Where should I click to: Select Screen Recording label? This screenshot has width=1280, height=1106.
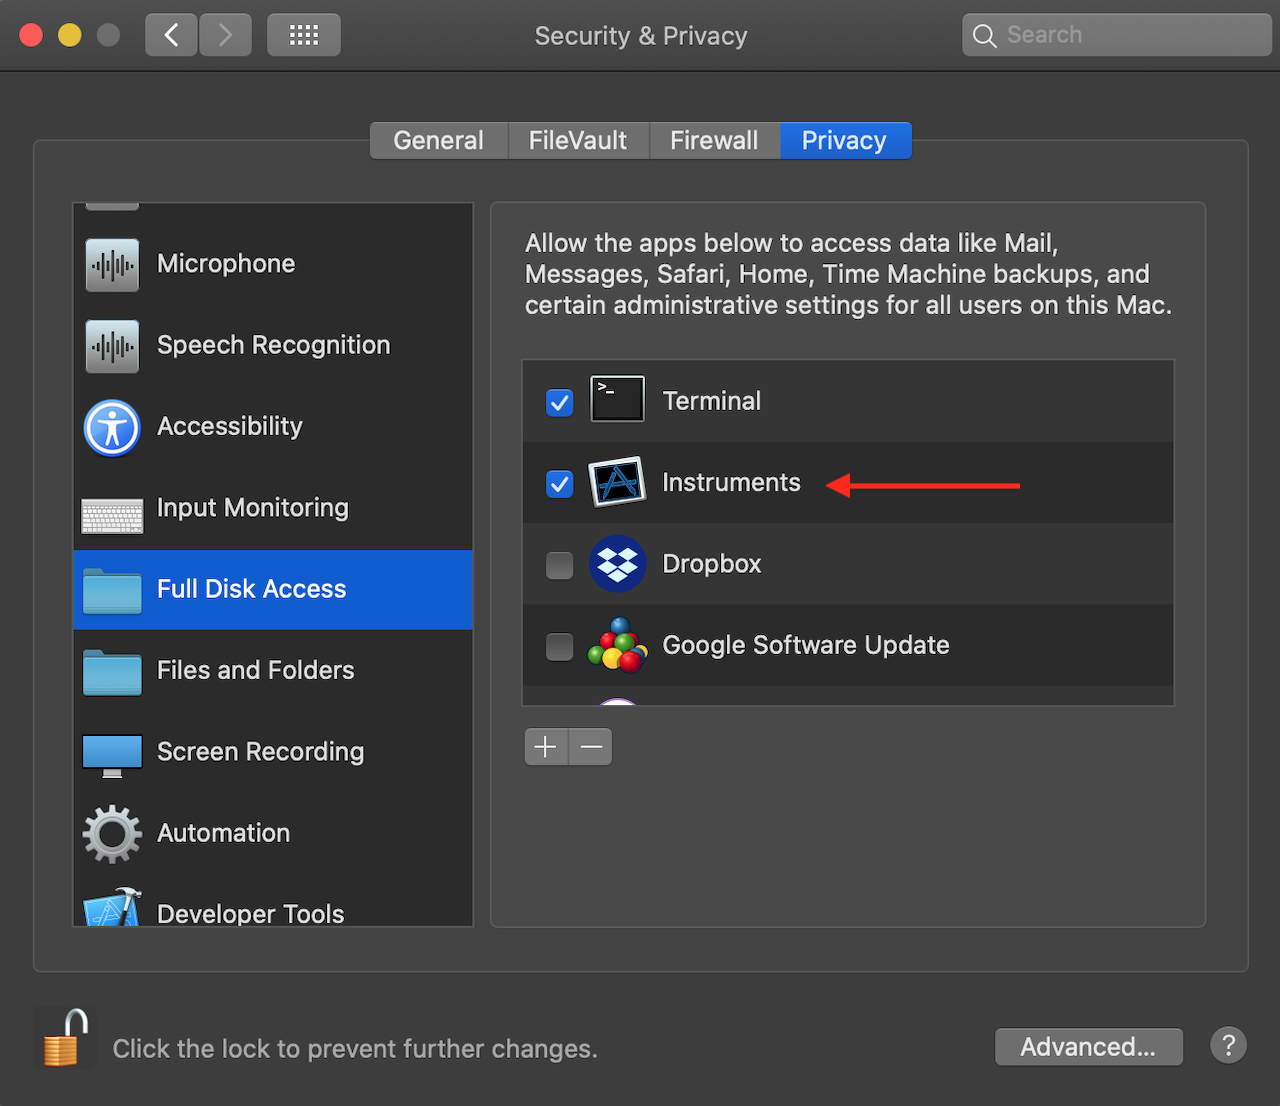tap(261, 752)
